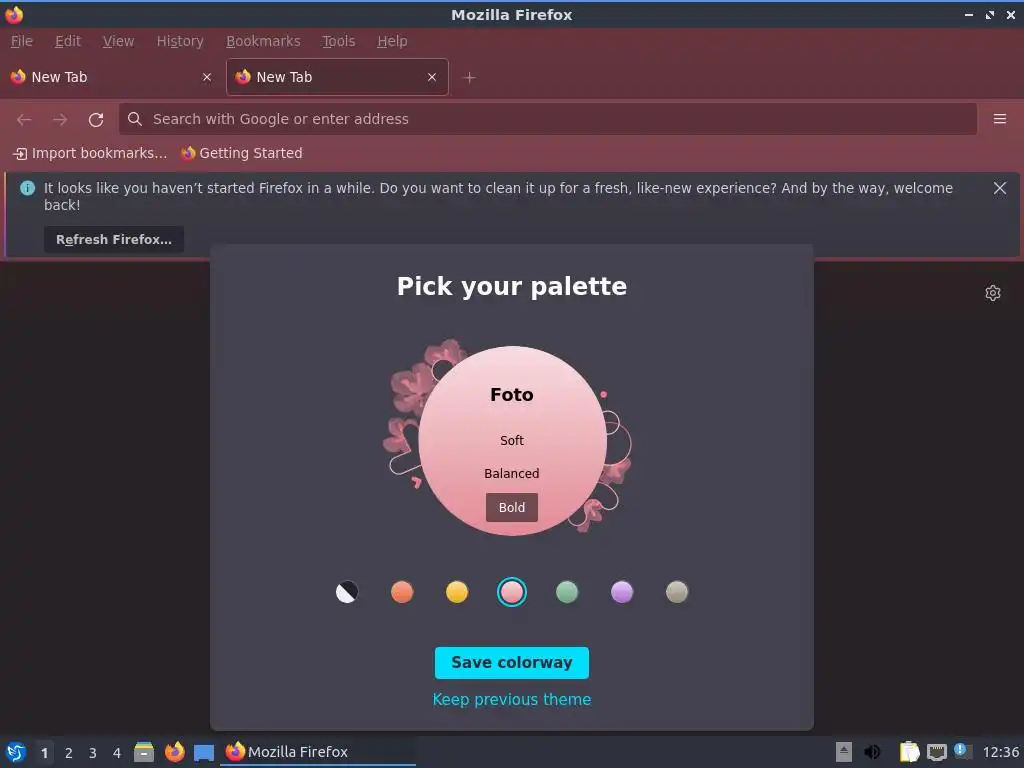Image resolution: width=1024 pixels, height=768 pixels.
Task: Click the show desktop taskbar icon
Action: coord(204,752)
